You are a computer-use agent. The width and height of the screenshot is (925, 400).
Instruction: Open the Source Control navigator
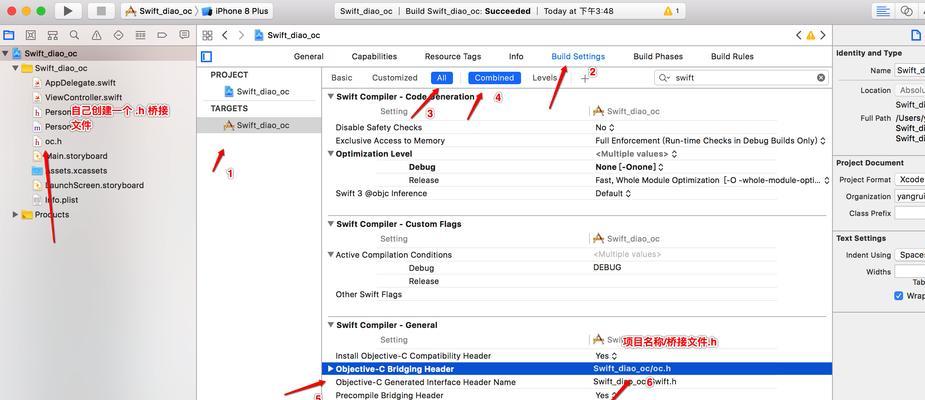[x=31, y=35]
